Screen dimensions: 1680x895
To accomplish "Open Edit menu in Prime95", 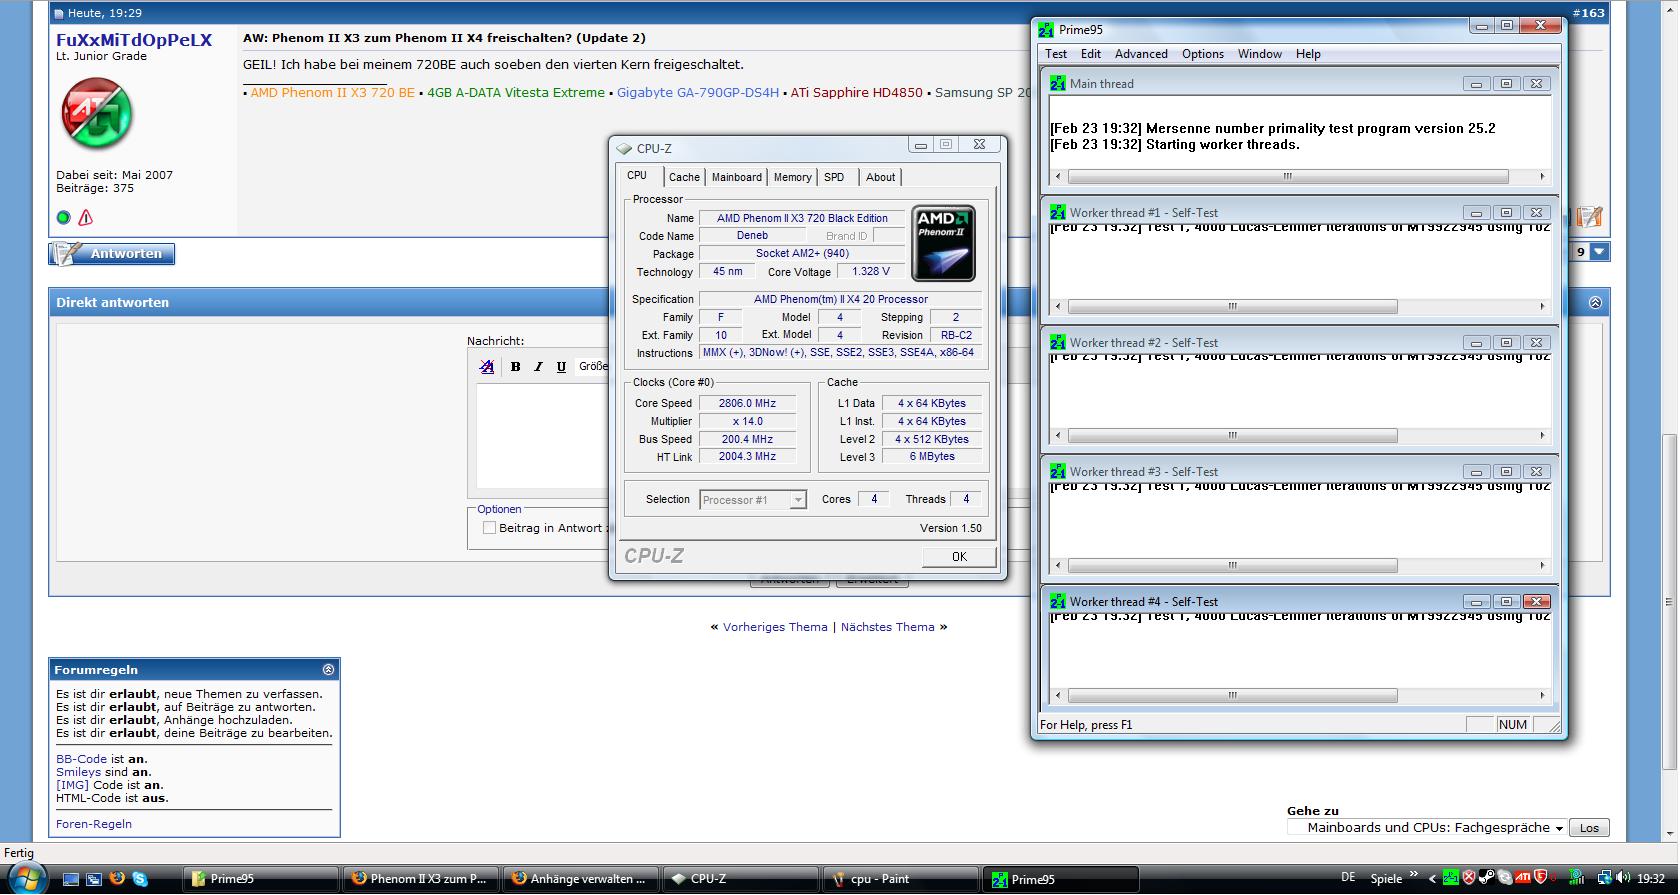I will (x=1091, y=54).
